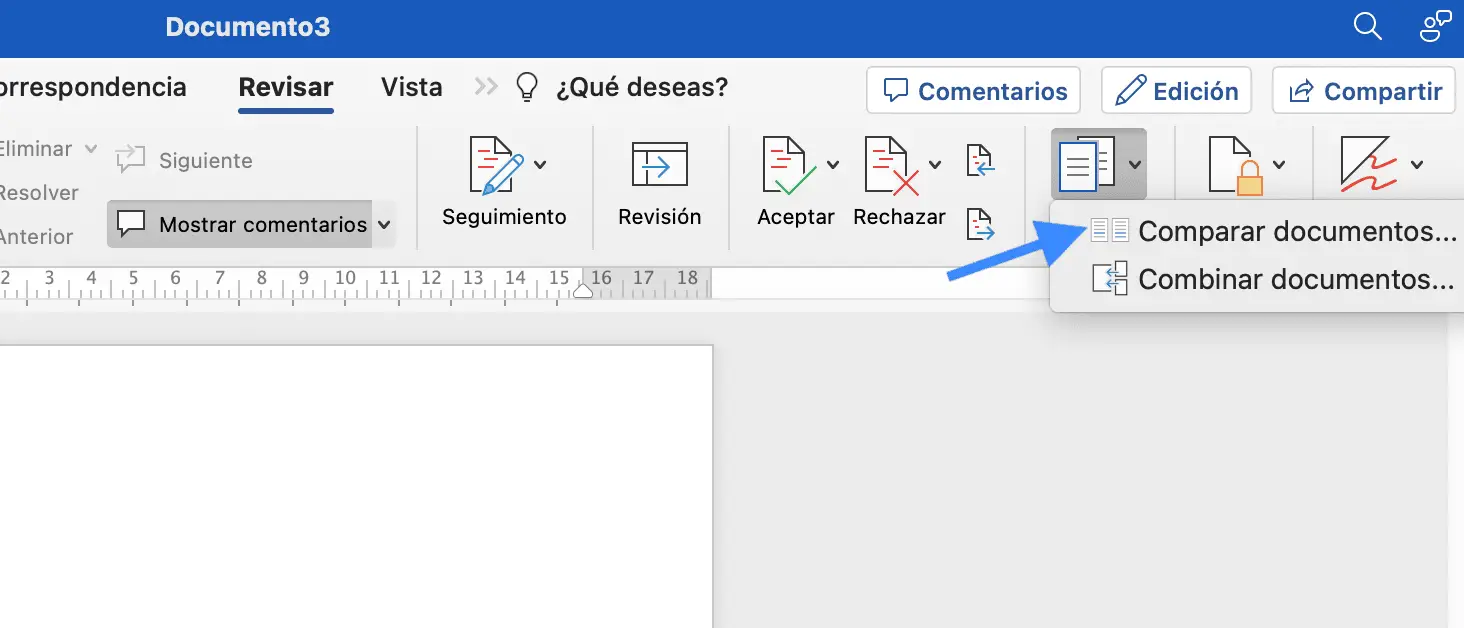The image size is (1464, 628).
Task: Click the Compartir button
Action: coord(1363,91)
